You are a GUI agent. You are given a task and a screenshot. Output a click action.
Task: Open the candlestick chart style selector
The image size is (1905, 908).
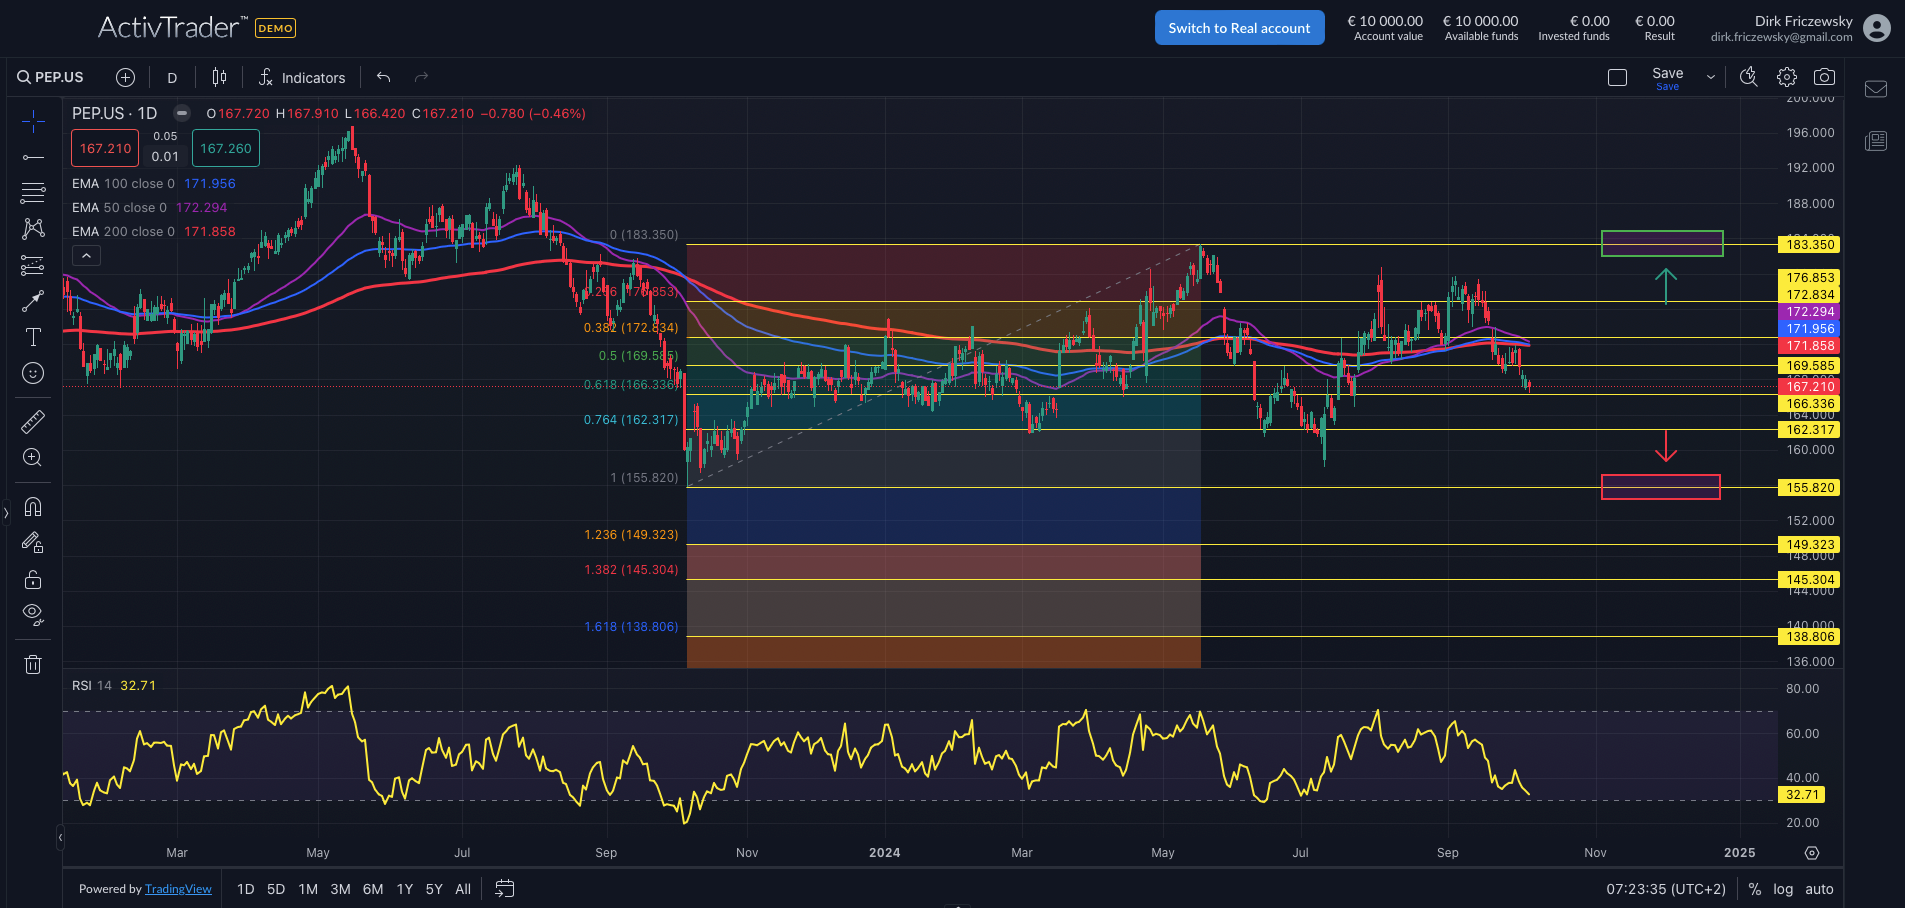(219, 77)
